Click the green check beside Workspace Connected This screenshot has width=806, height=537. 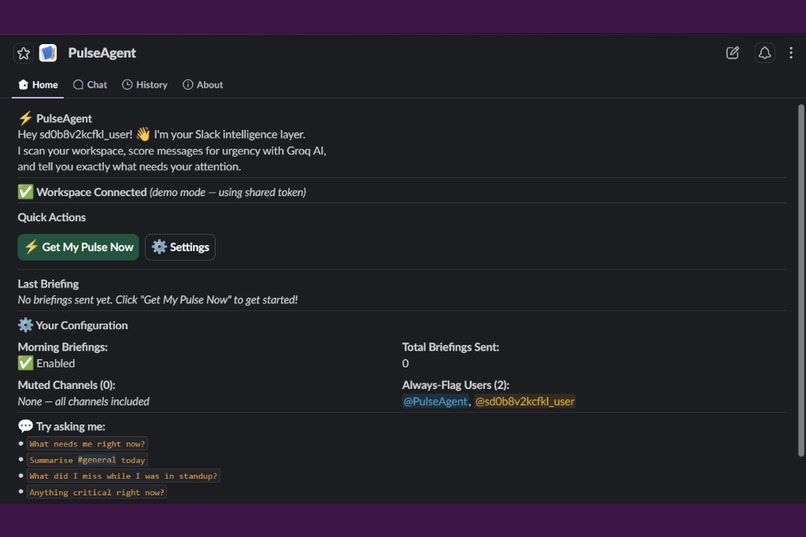tap(25, 192)
